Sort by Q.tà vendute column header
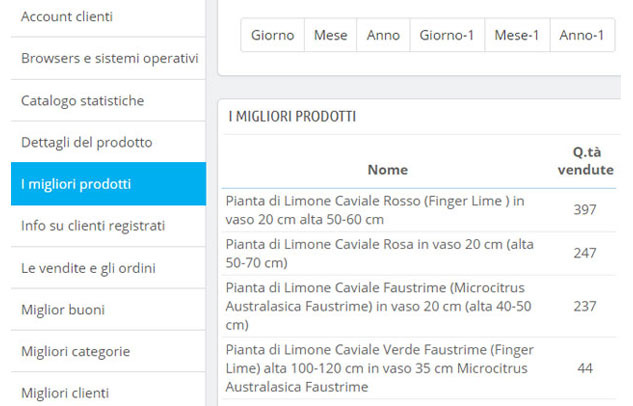 (x=586, y=161)
